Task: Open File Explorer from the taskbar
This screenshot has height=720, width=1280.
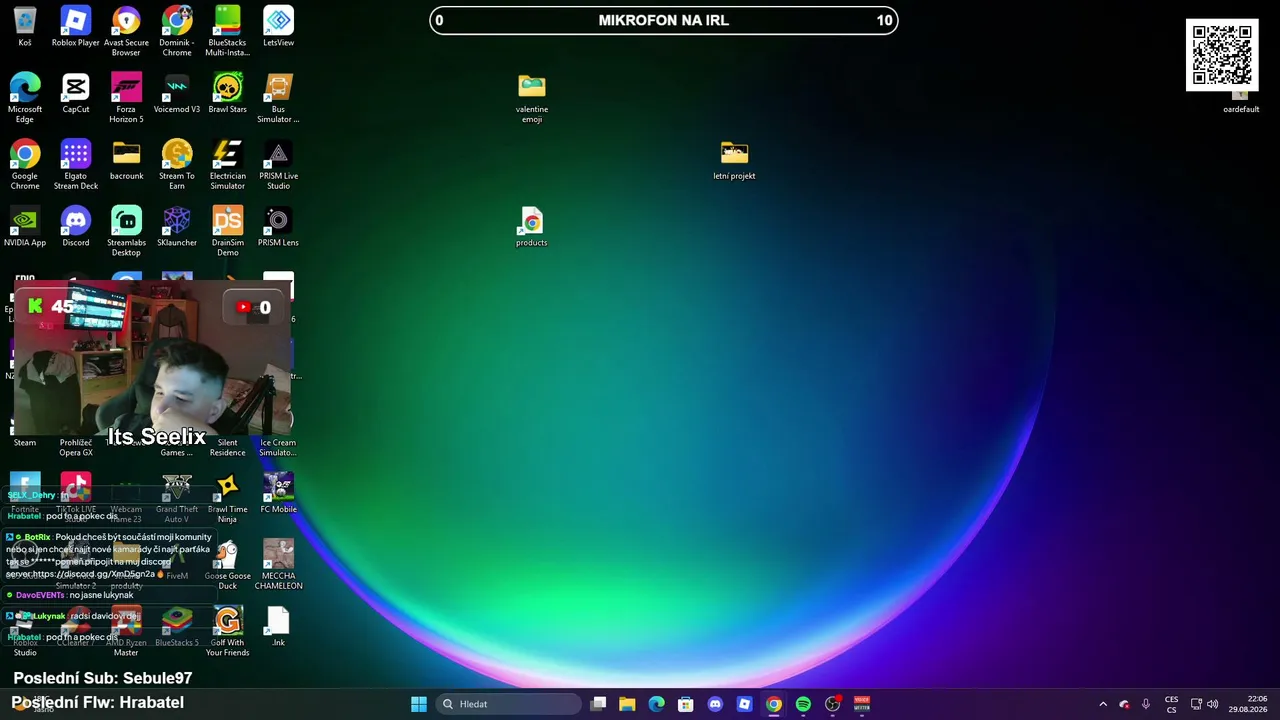Action: pos(627,704)
